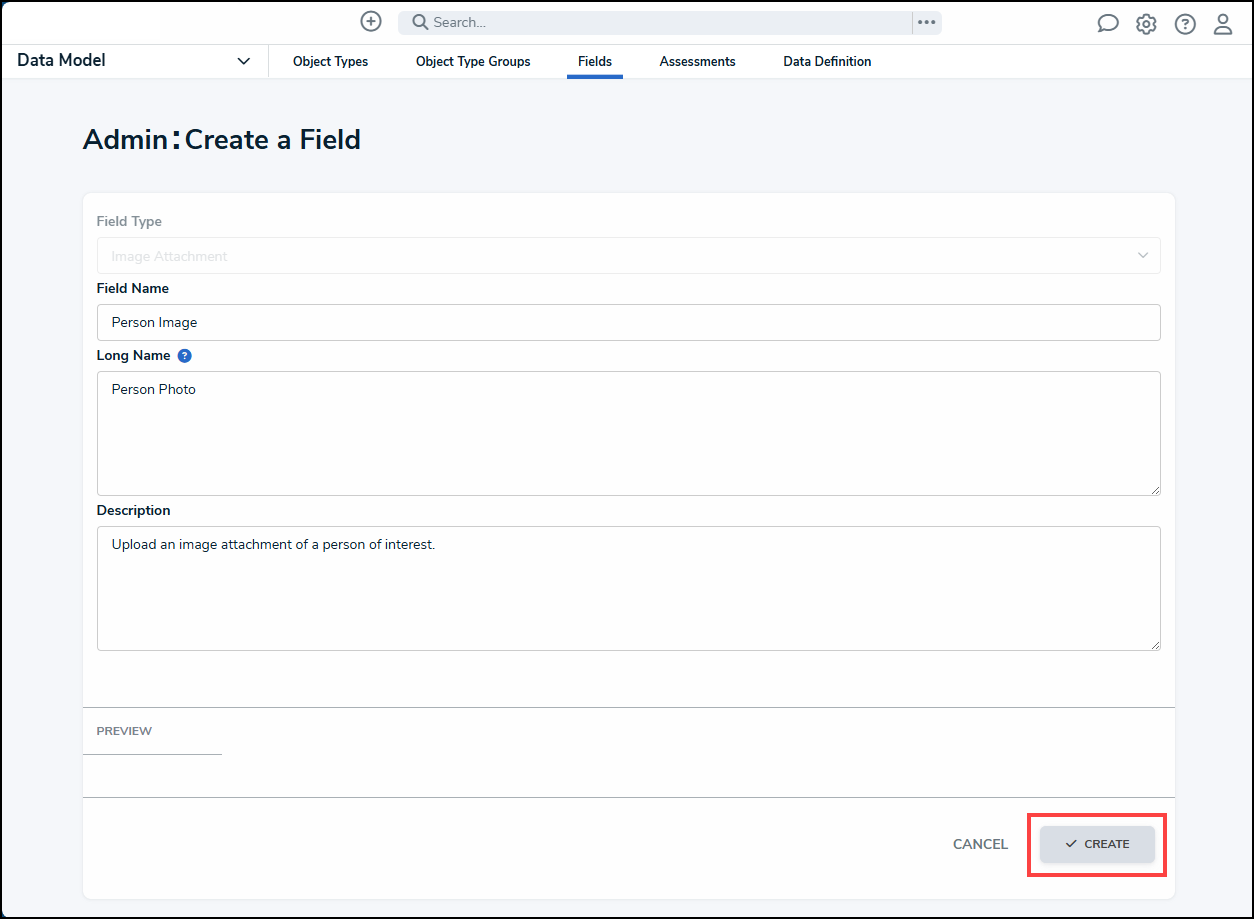Select the PREVIEW tab
This screenshot has height=919, width=1254.
pyautogui.click(x=123, y=731)
